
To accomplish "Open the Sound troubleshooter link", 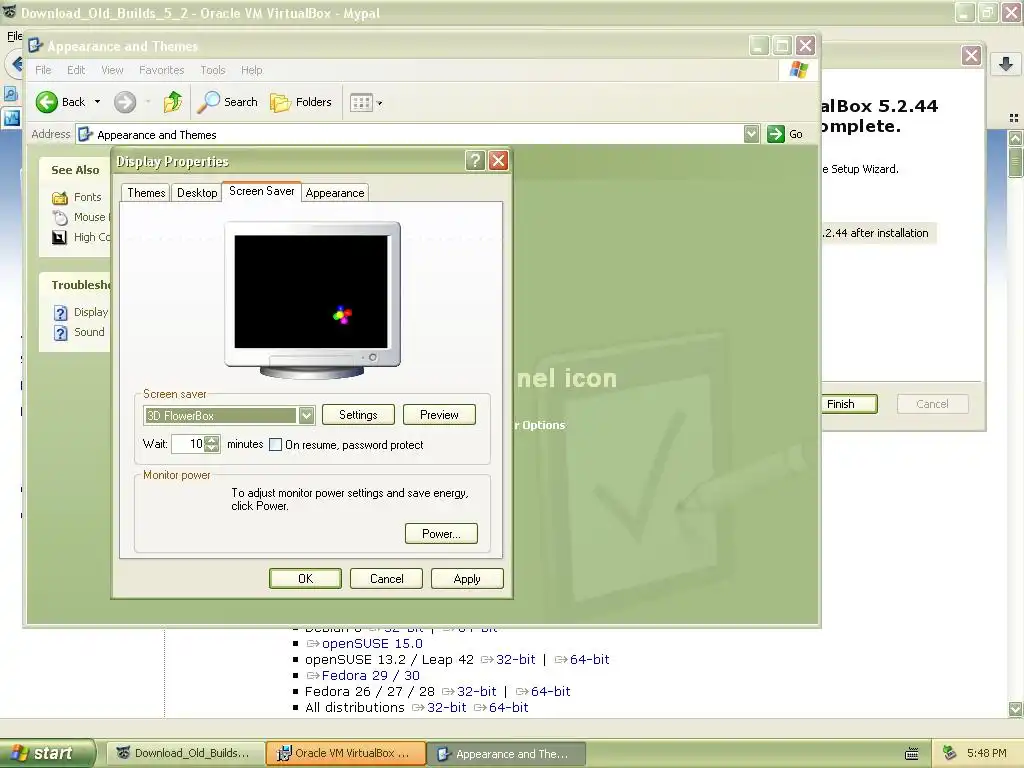I will point(89,332).
